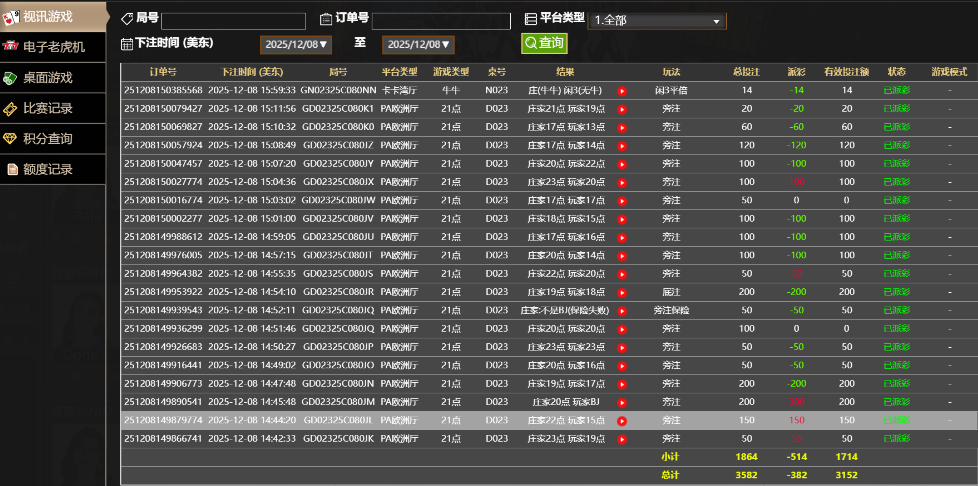
Task: Open the 平台类型 platform type dropdown
Action: (x=658, y=20)
